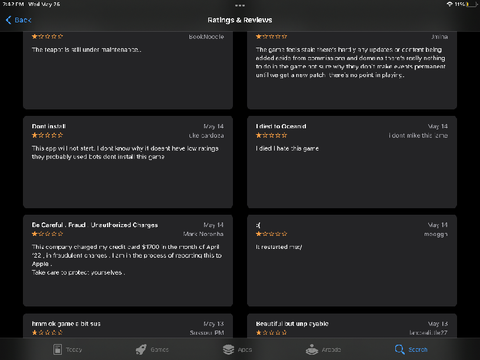Open the 'hmm ok game a bit sus' review title

coord(66,324)
